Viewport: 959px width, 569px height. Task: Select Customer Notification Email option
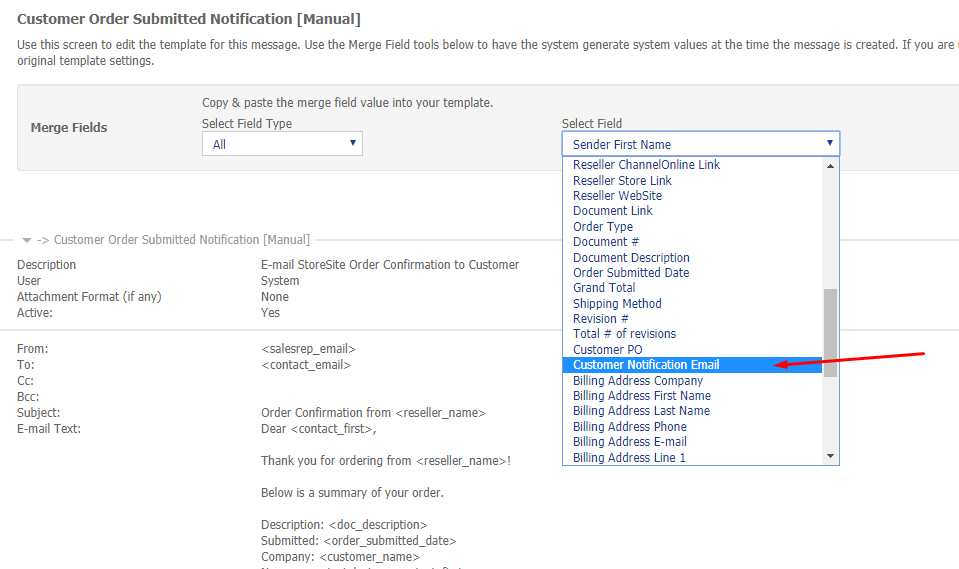(x=646, y=365)
